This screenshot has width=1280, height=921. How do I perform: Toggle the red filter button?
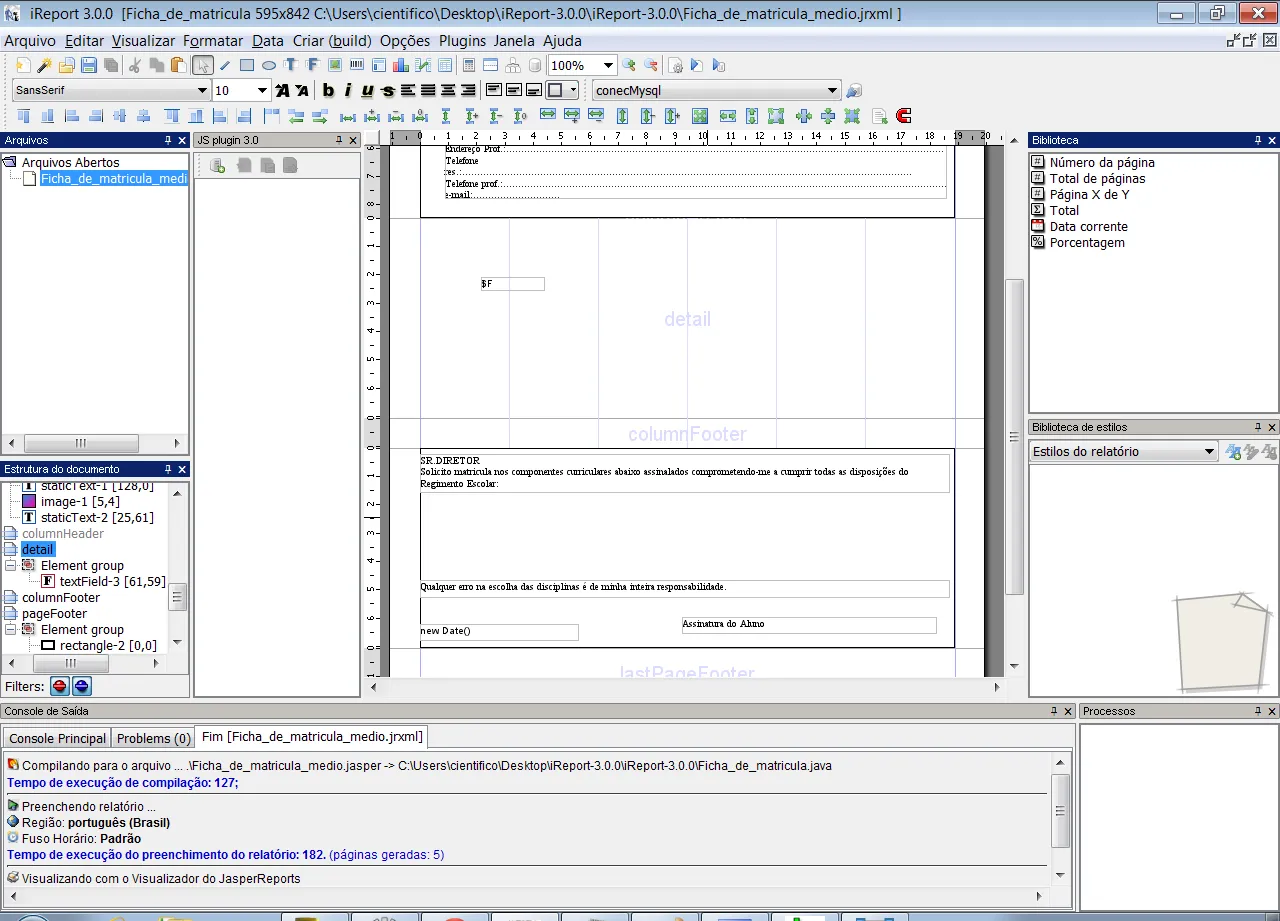point(60,686)
